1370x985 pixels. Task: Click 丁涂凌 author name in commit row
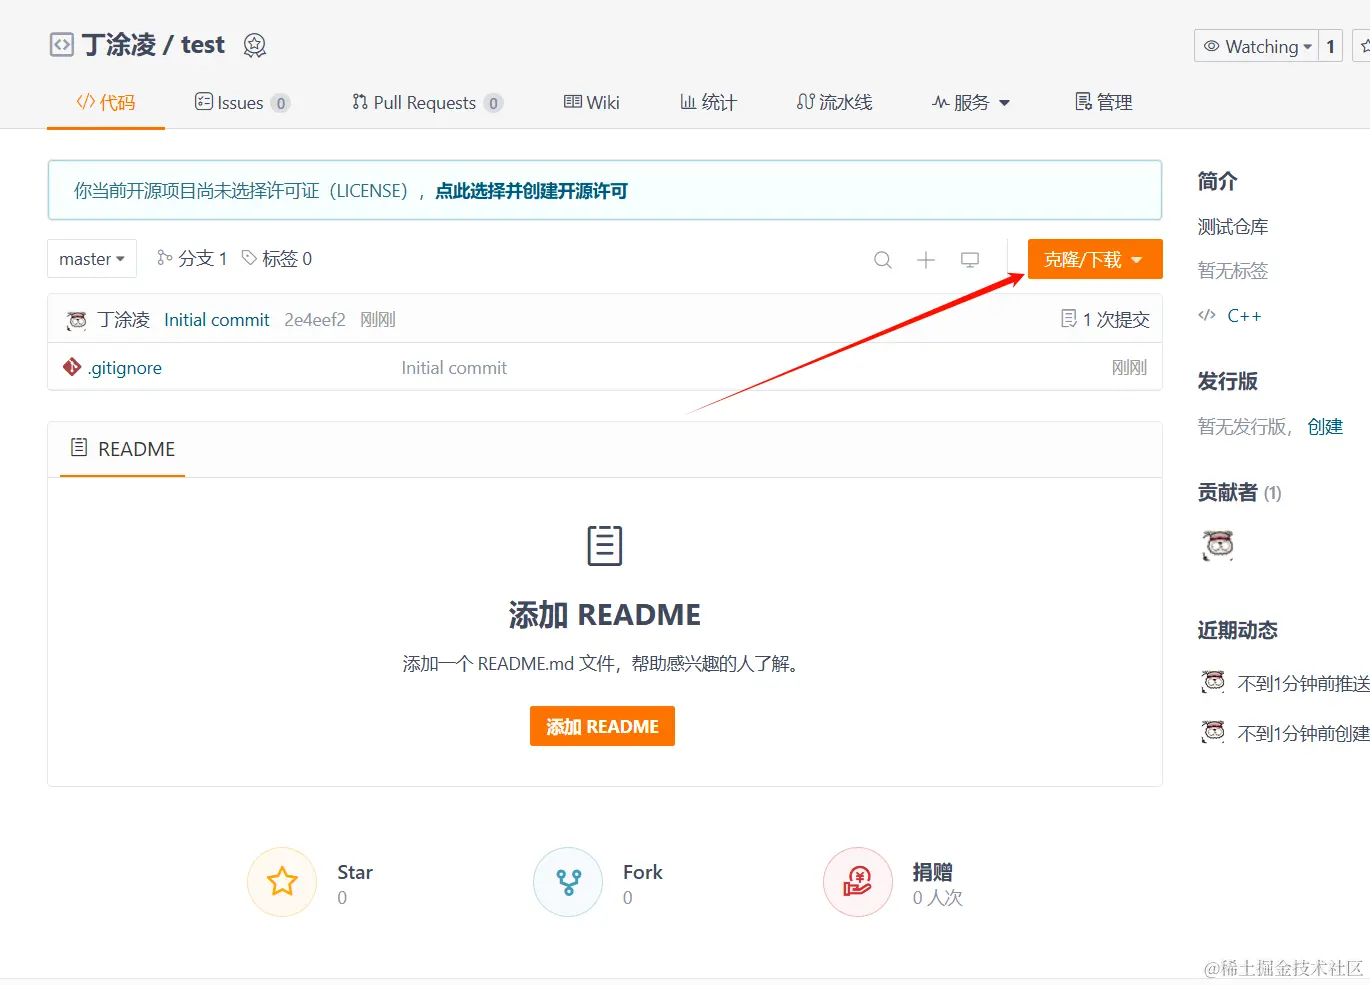124,320
